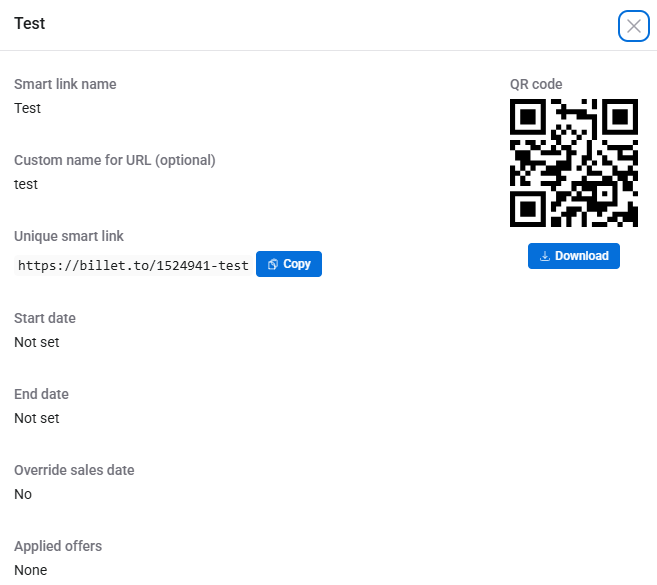This screenshot has height=585, width=657.
Task: Click the "Custom name for URL (optional)" label
Action: [x=115, y=160]
